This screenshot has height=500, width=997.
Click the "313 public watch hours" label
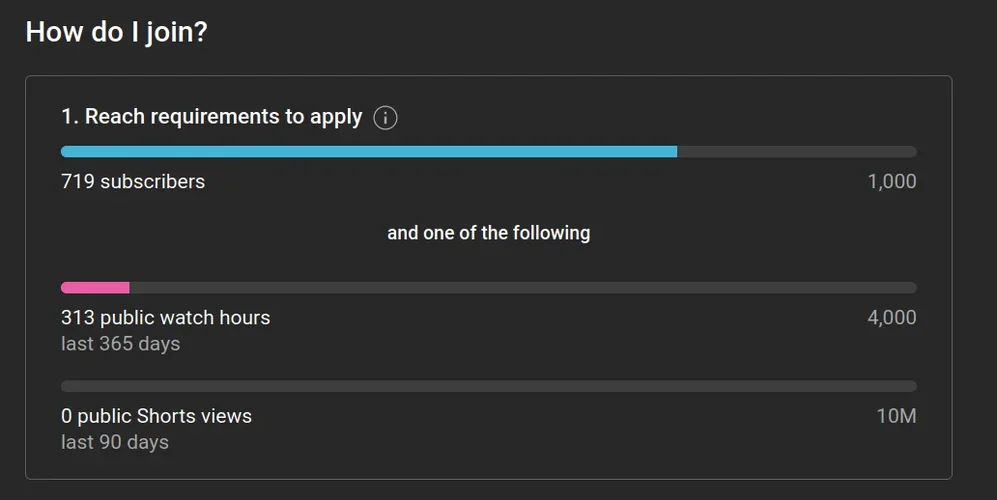(x=165, y=318)
